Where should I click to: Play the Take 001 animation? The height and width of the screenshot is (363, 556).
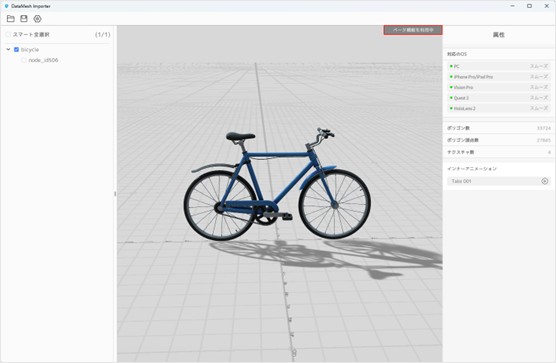click(545, 181)
